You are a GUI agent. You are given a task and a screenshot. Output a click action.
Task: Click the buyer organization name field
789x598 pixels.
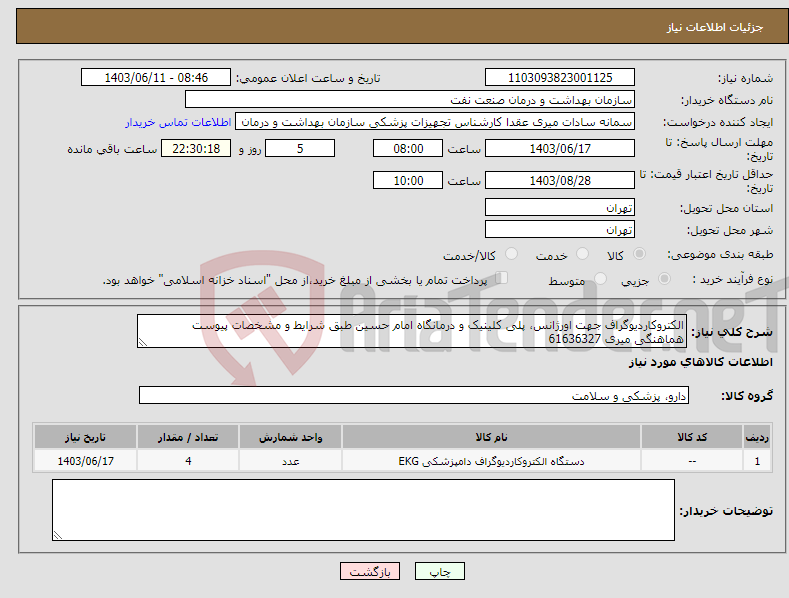(410, 99)
